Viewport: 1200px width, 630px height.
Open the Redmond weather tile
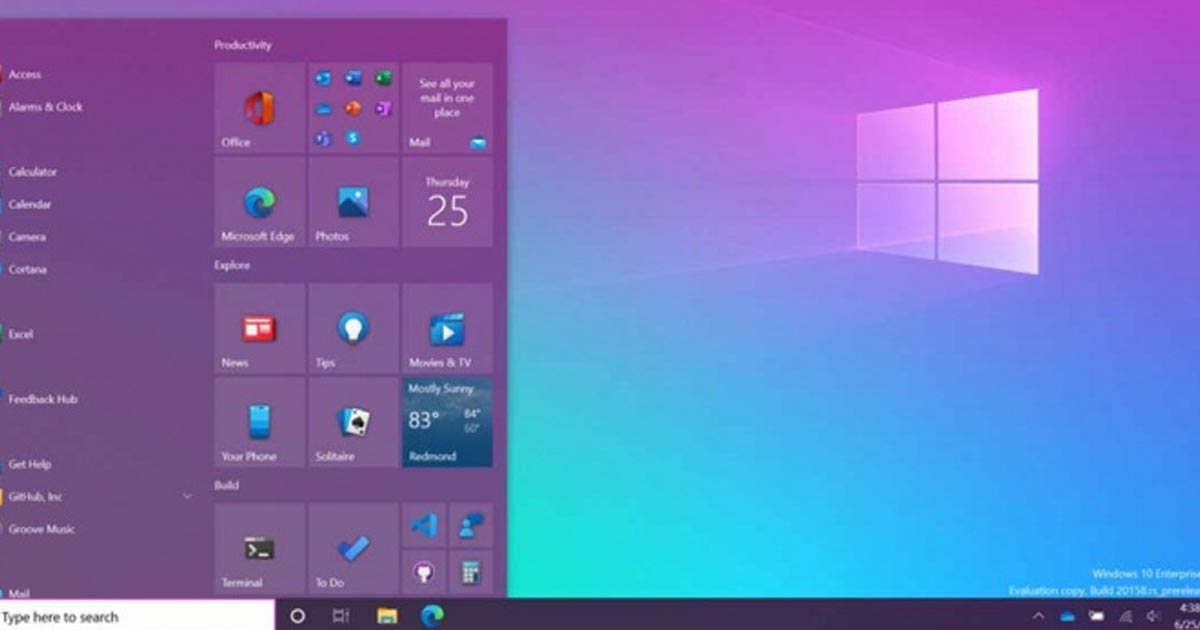[447, 422]
